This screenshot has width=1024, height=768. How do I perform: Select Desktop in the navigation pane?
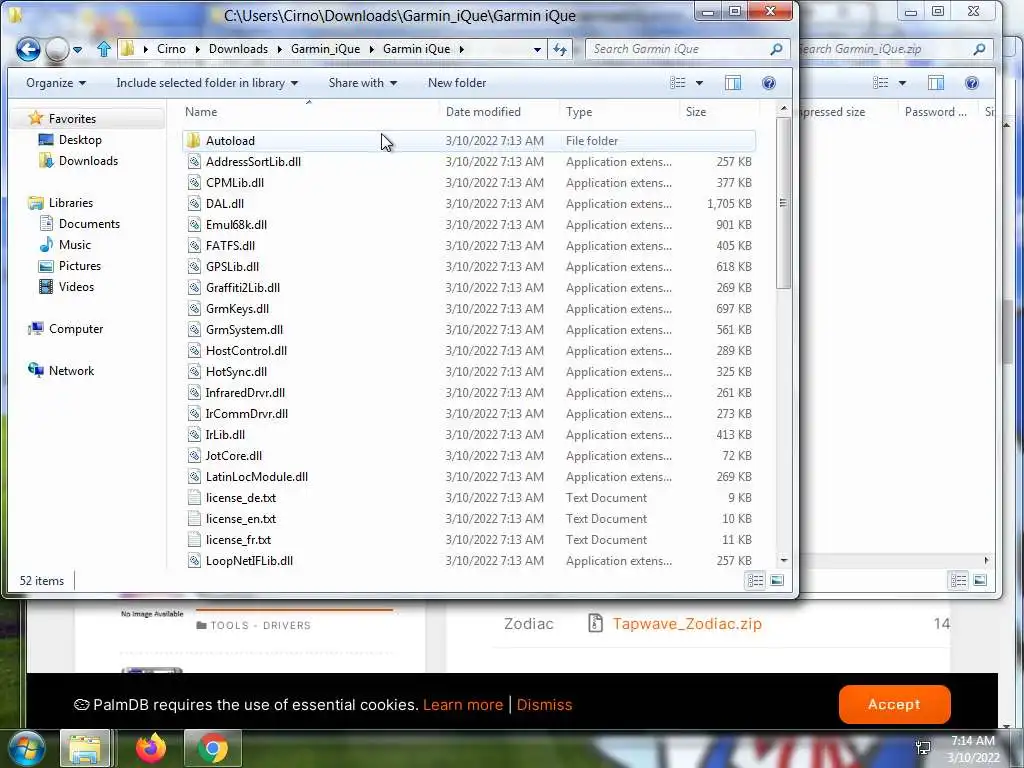(x=80, y=140)
